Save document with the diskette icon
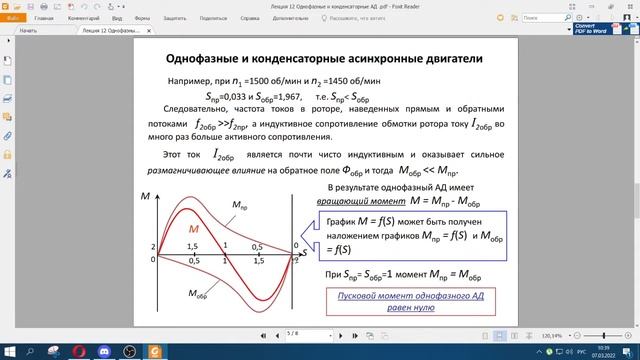 point(31,7)
